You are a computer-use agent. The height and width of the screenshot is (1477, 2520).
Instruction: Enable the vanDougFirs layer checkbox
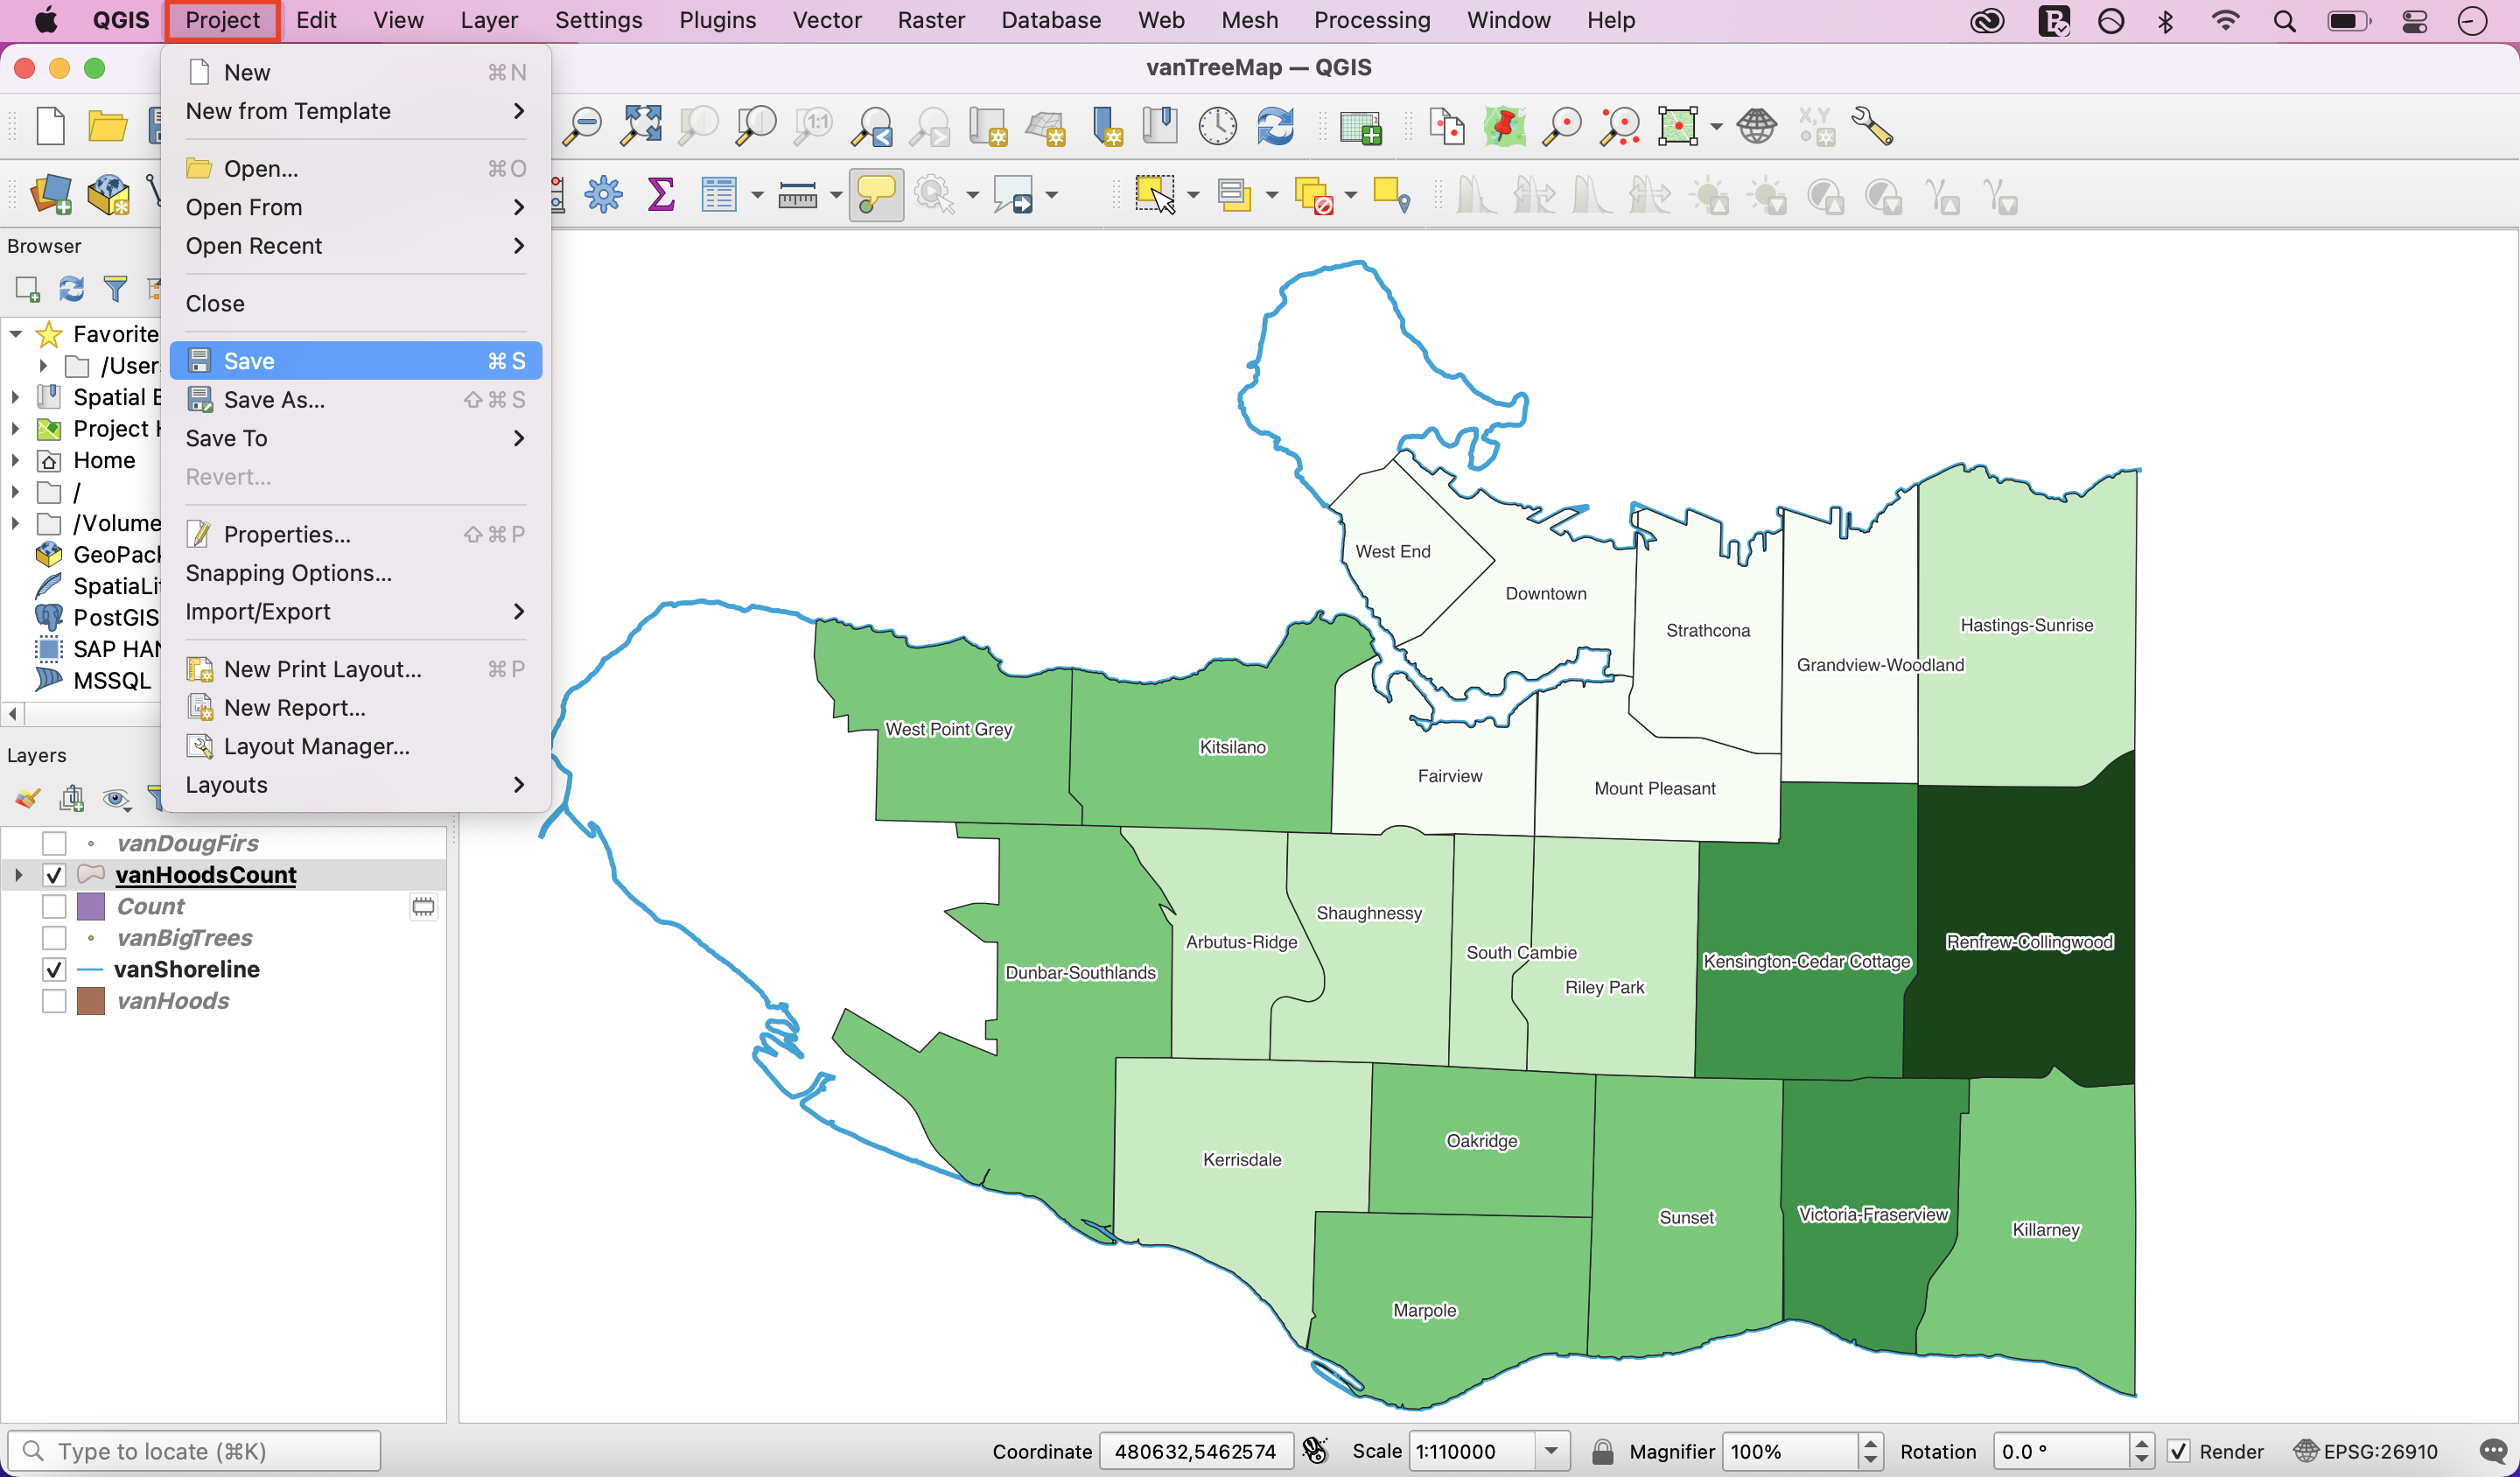click(x=54, y=843)
